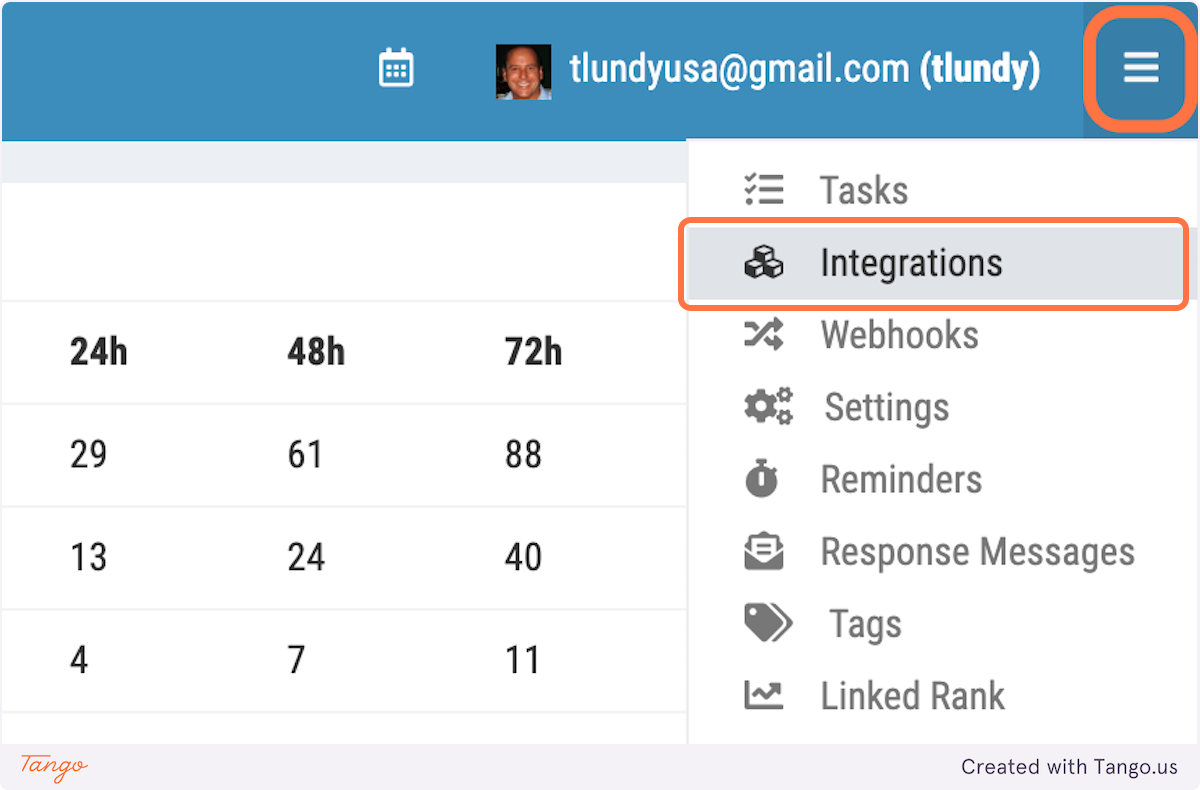The width and height of the screenshot is (1200, 790).
Task: Click the Response Messages envelope icon
Action: 764,551
